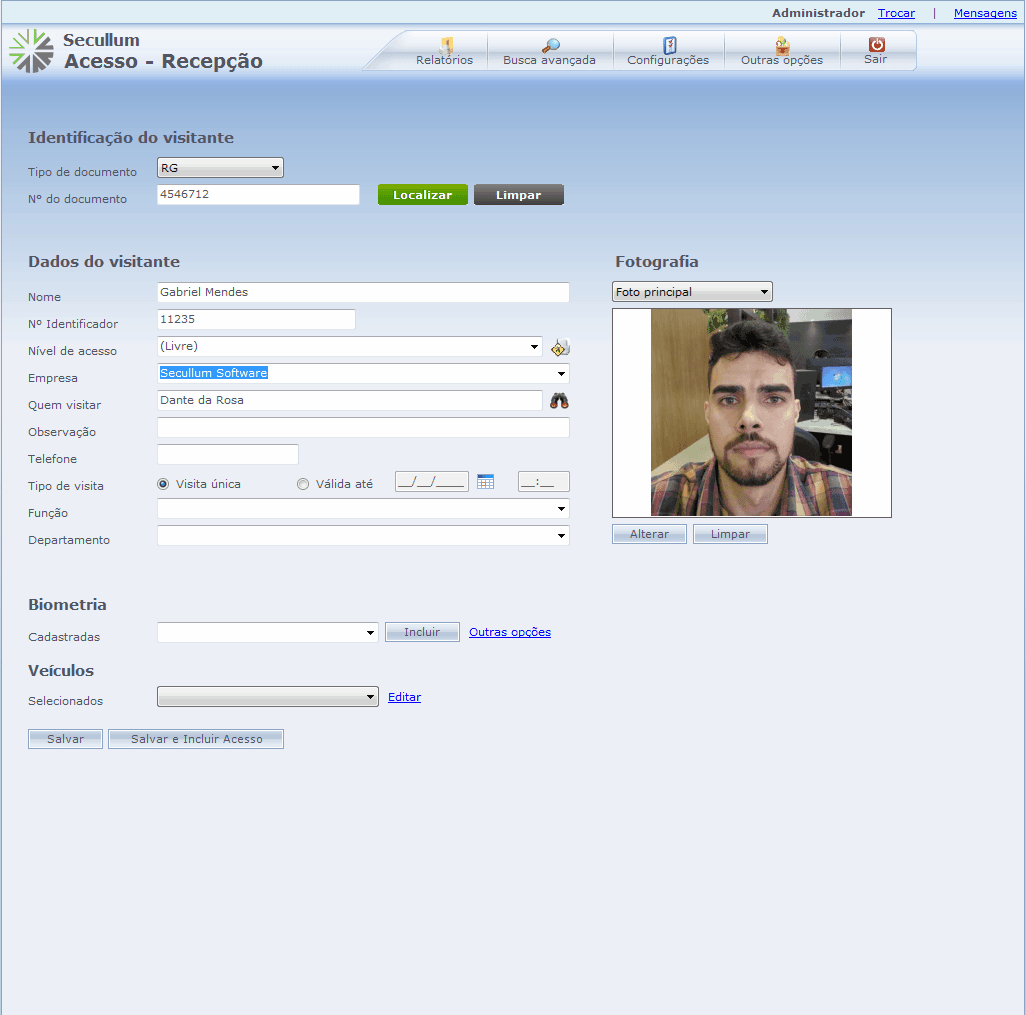The image size is (1026, 1015).
Task: Click the icon beside Nível de acesso
Action: coord(560,348)
